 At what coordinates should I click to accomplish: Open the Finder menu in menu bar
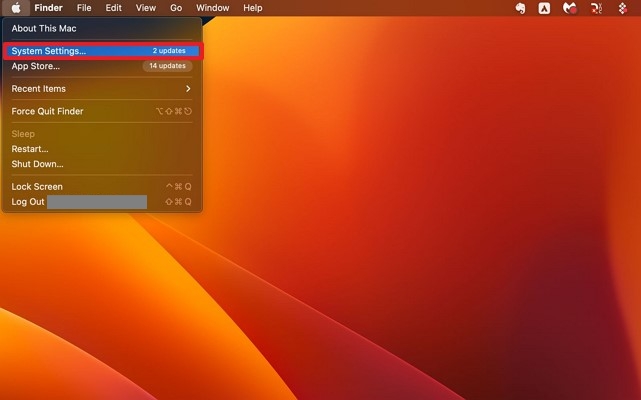[48, 8]
